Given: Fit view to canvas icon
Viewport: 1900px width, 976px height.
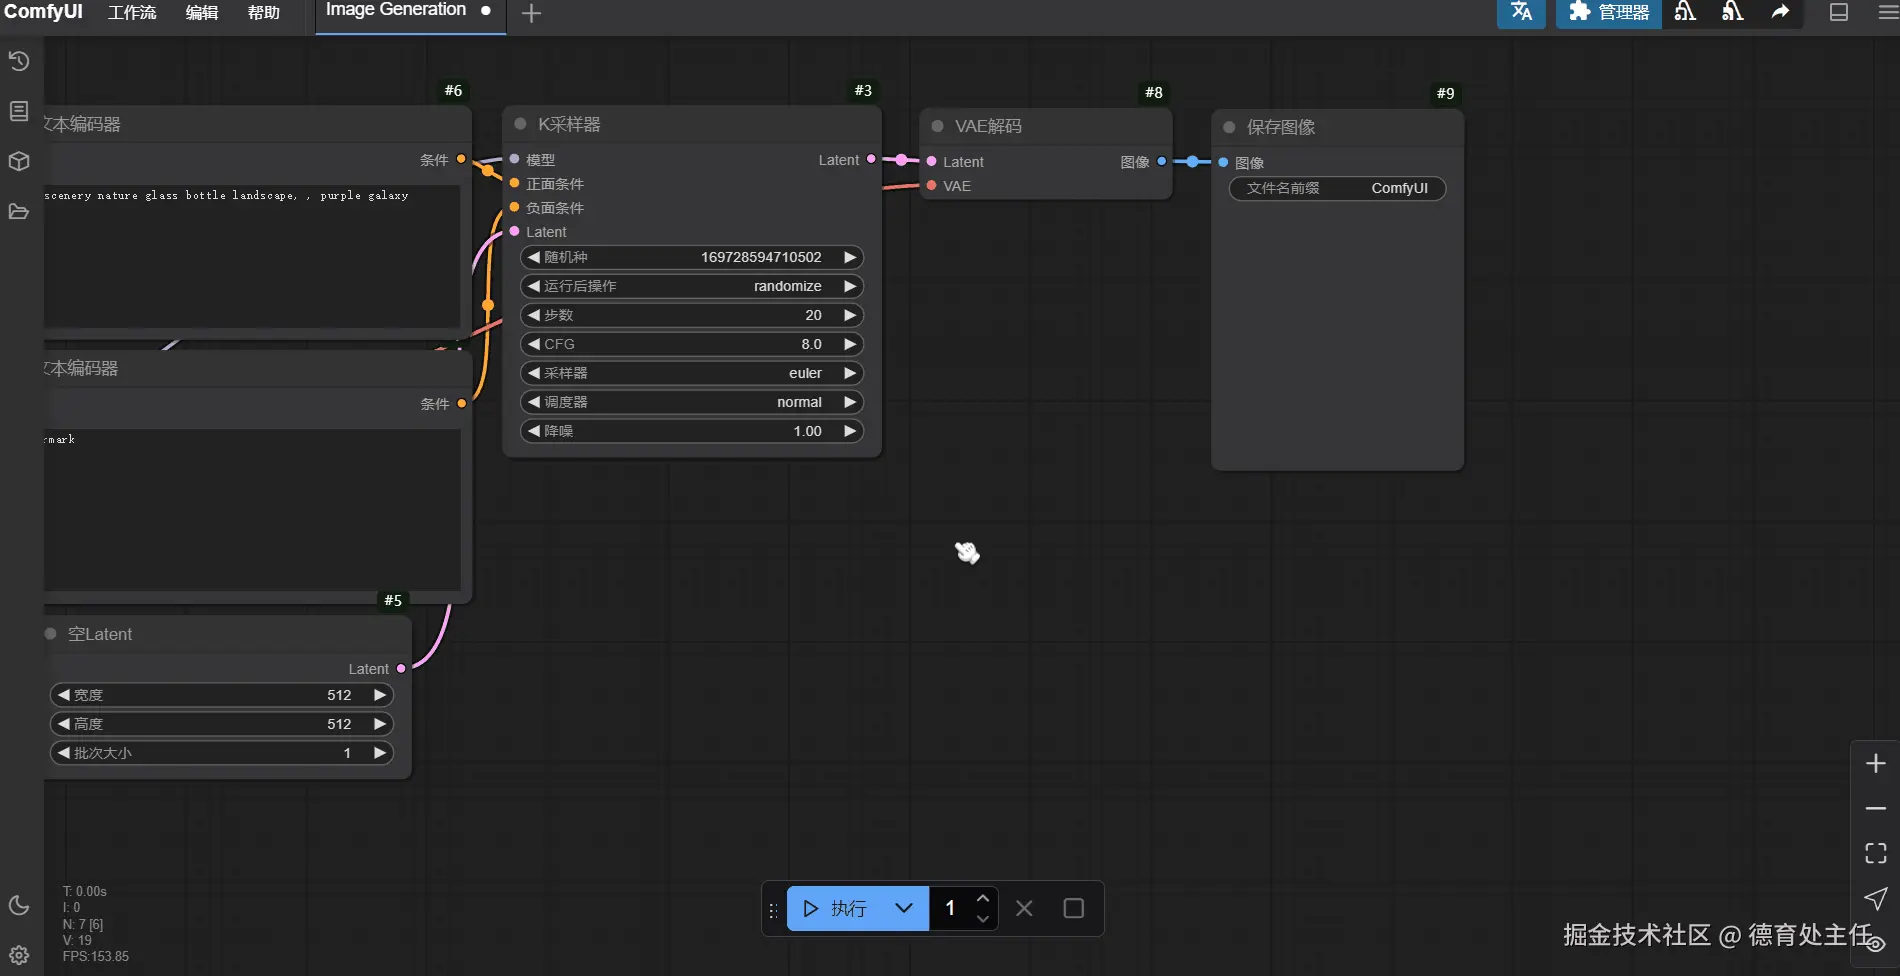Looking at the screenshot, I should (1876, 853).
